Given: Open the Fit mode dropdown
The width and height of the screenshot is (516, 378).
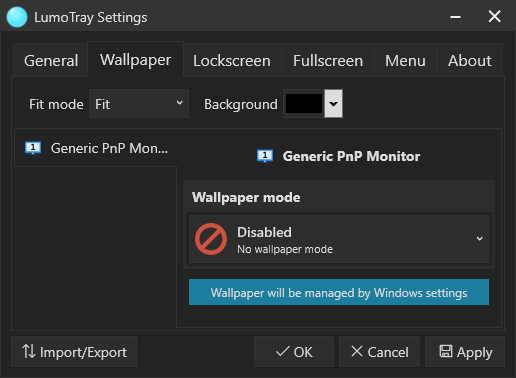Looking at the screenshot, I should [x=139, y=104].
